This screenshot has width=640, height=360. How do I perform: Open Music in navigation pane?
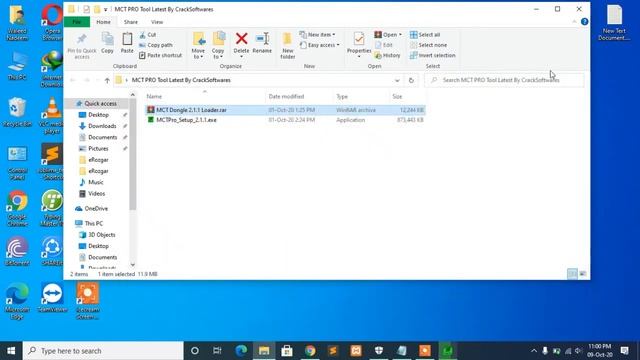96,182
